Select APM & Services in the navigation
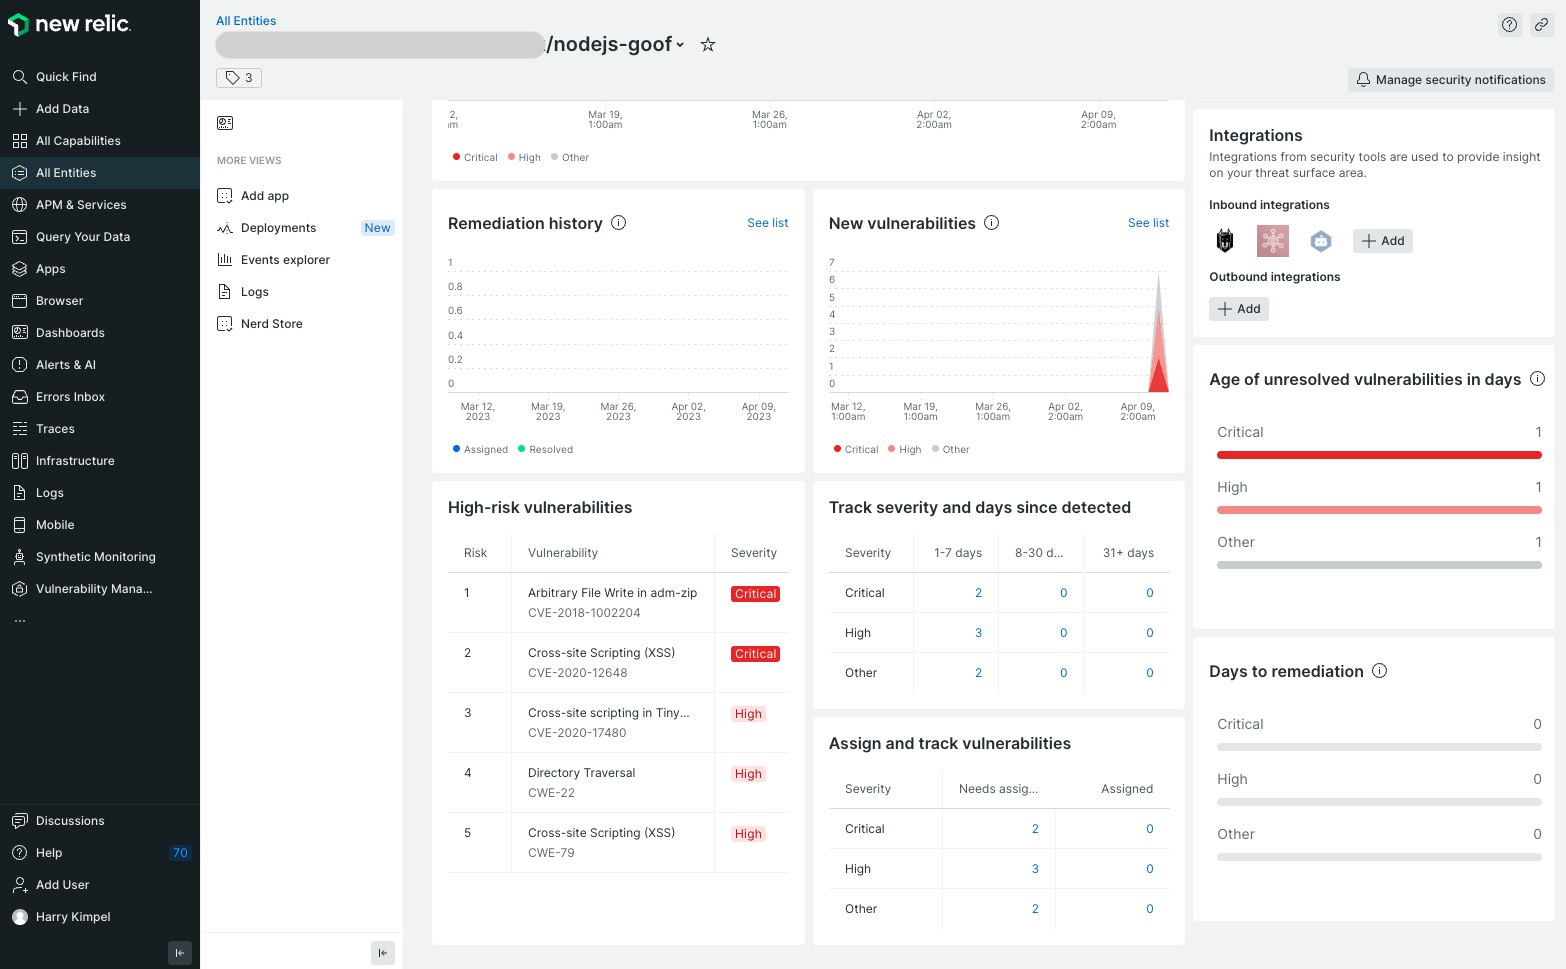Screen dimensions: 1566x969 coord(82,204)
